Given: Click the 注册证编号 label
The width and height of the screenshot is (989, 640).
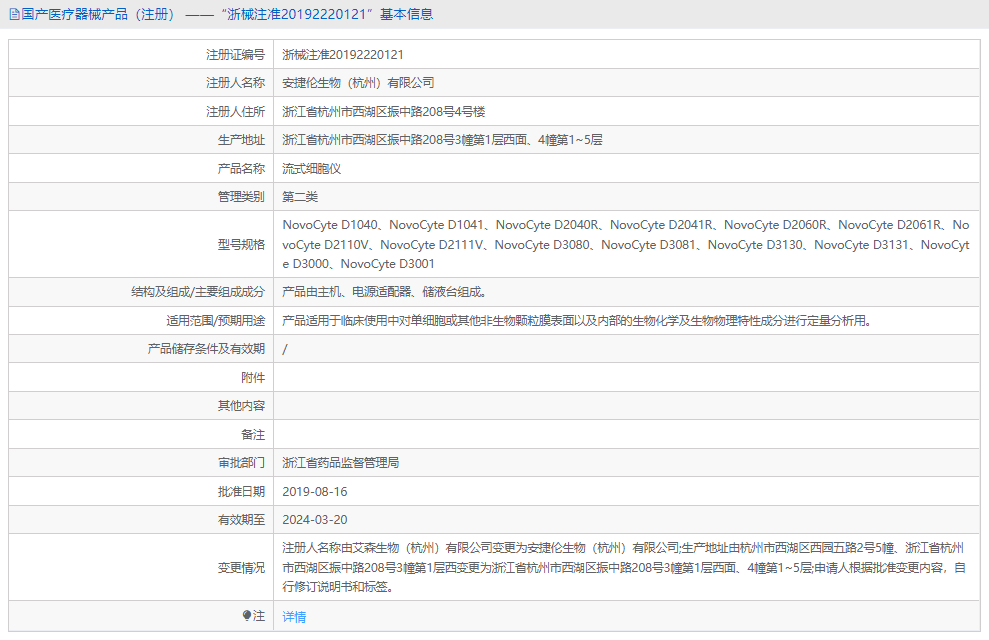Looking at the screenshot, I should click(x=235, y=55).
